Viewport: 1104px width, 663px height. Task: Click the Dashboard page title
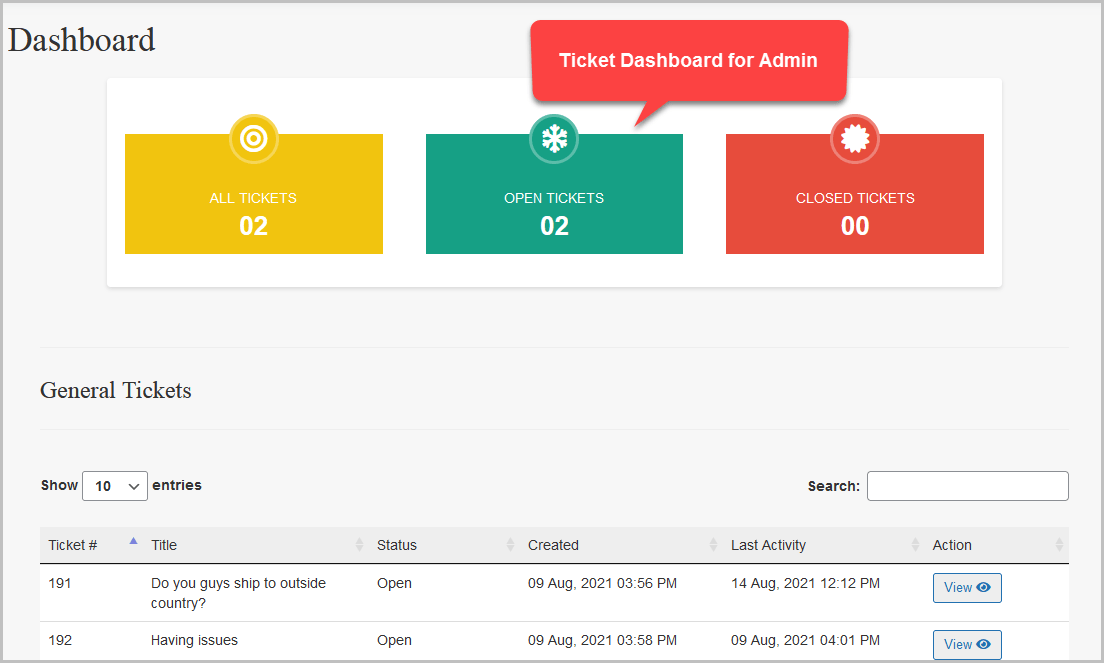tap(81, 39)
